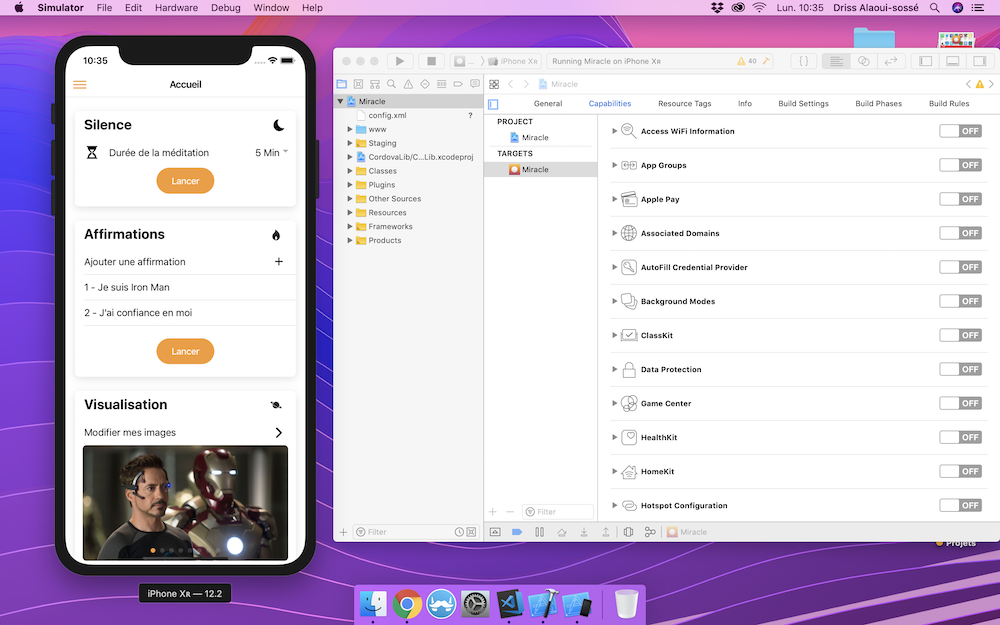Click Debug Memory Graph icon
The height and width of the screenshot is (625, 1000).
(x=650, y=532)
